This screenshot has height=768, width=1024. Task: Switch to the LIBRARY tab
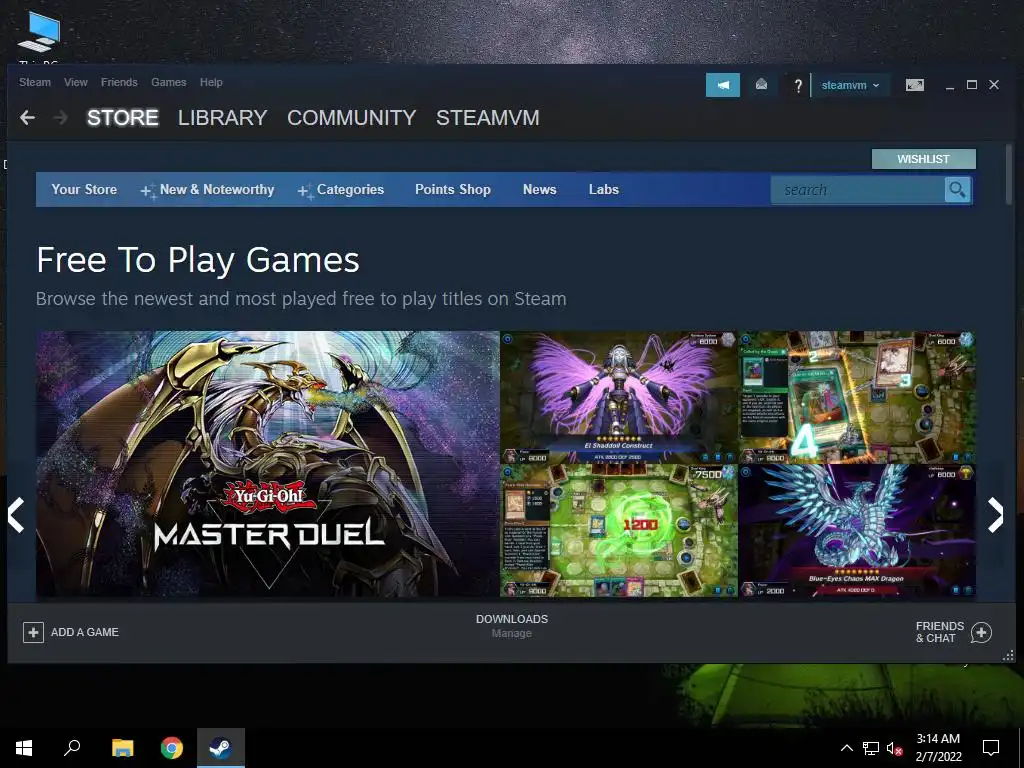pos(222,118)
